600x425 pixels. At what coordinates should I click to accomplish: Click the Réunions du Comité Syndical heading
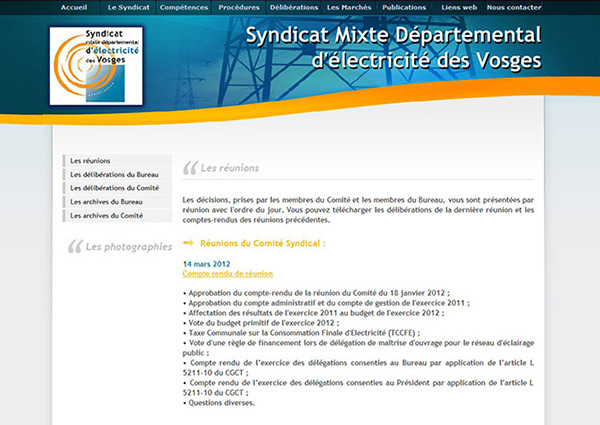262,243
